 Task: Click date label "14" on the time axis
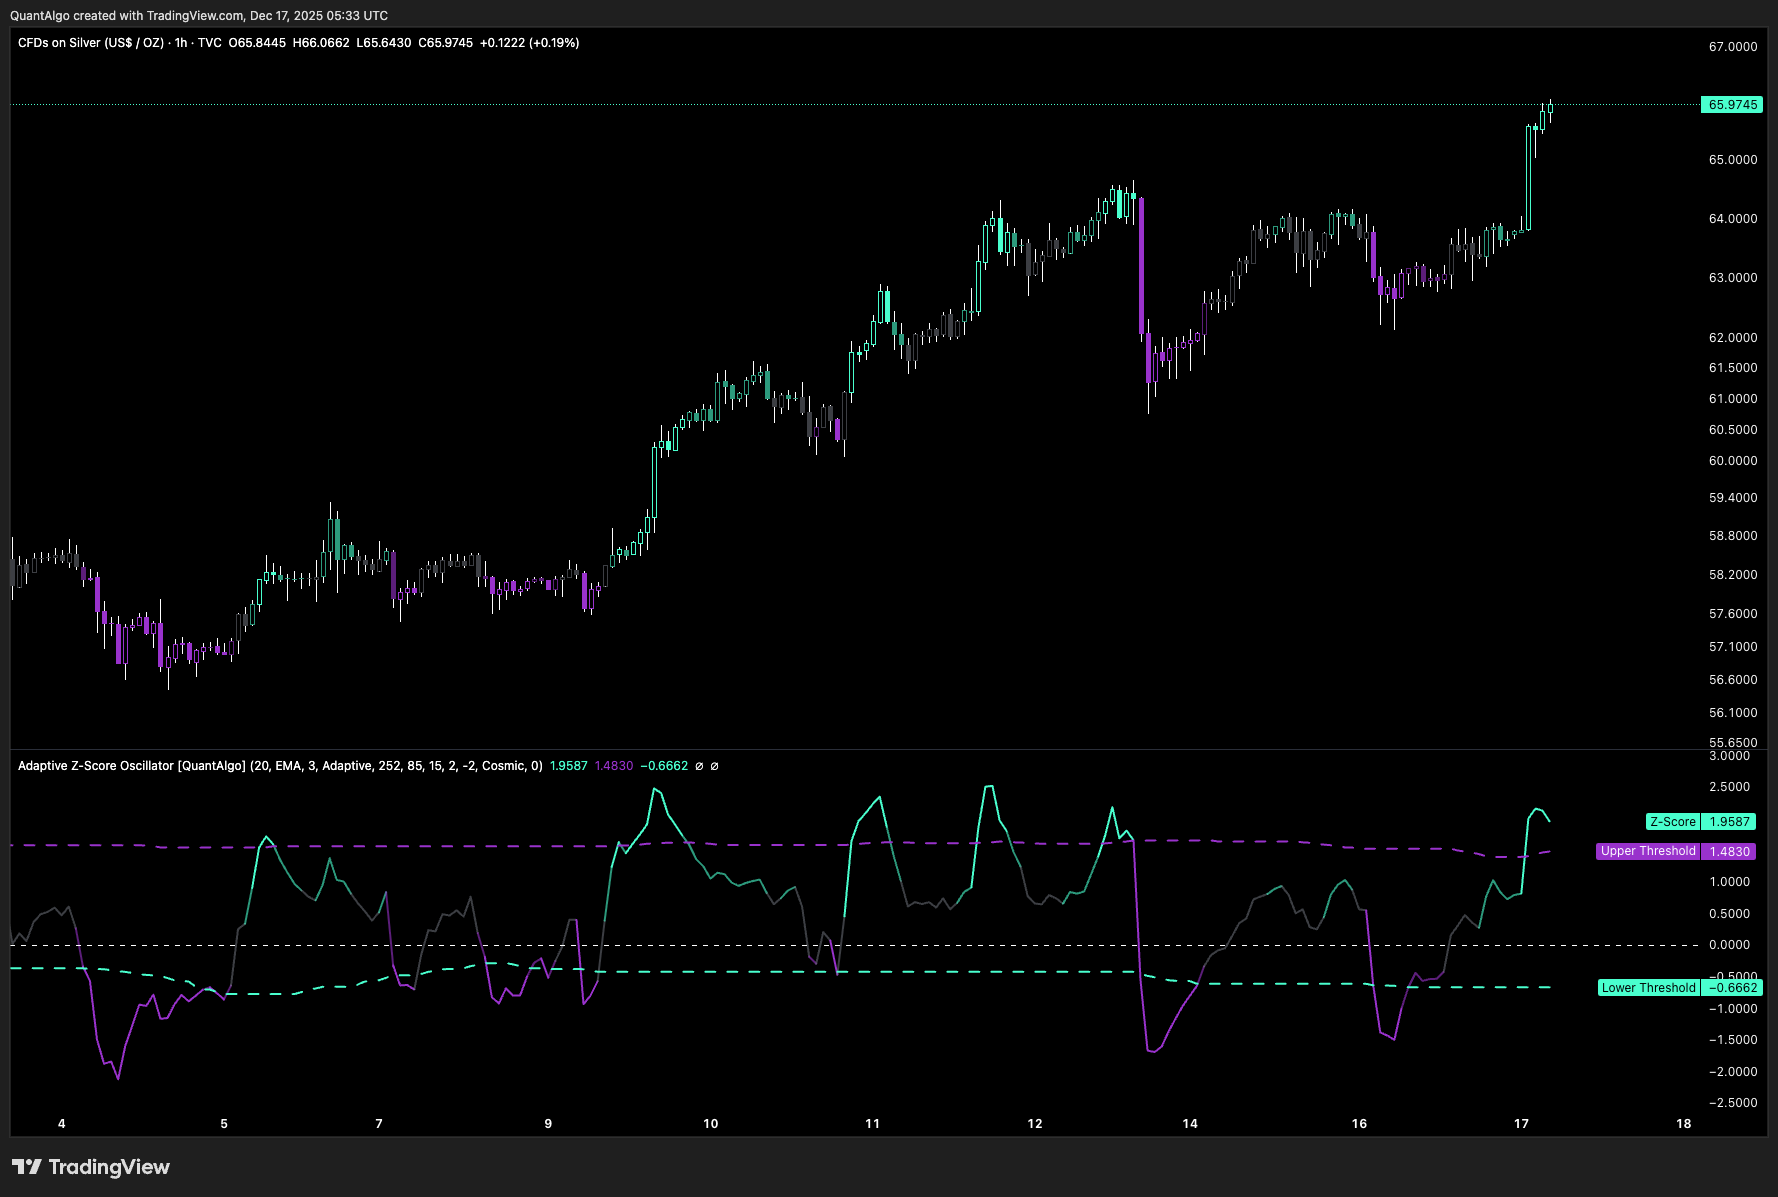[1190, 1124]
